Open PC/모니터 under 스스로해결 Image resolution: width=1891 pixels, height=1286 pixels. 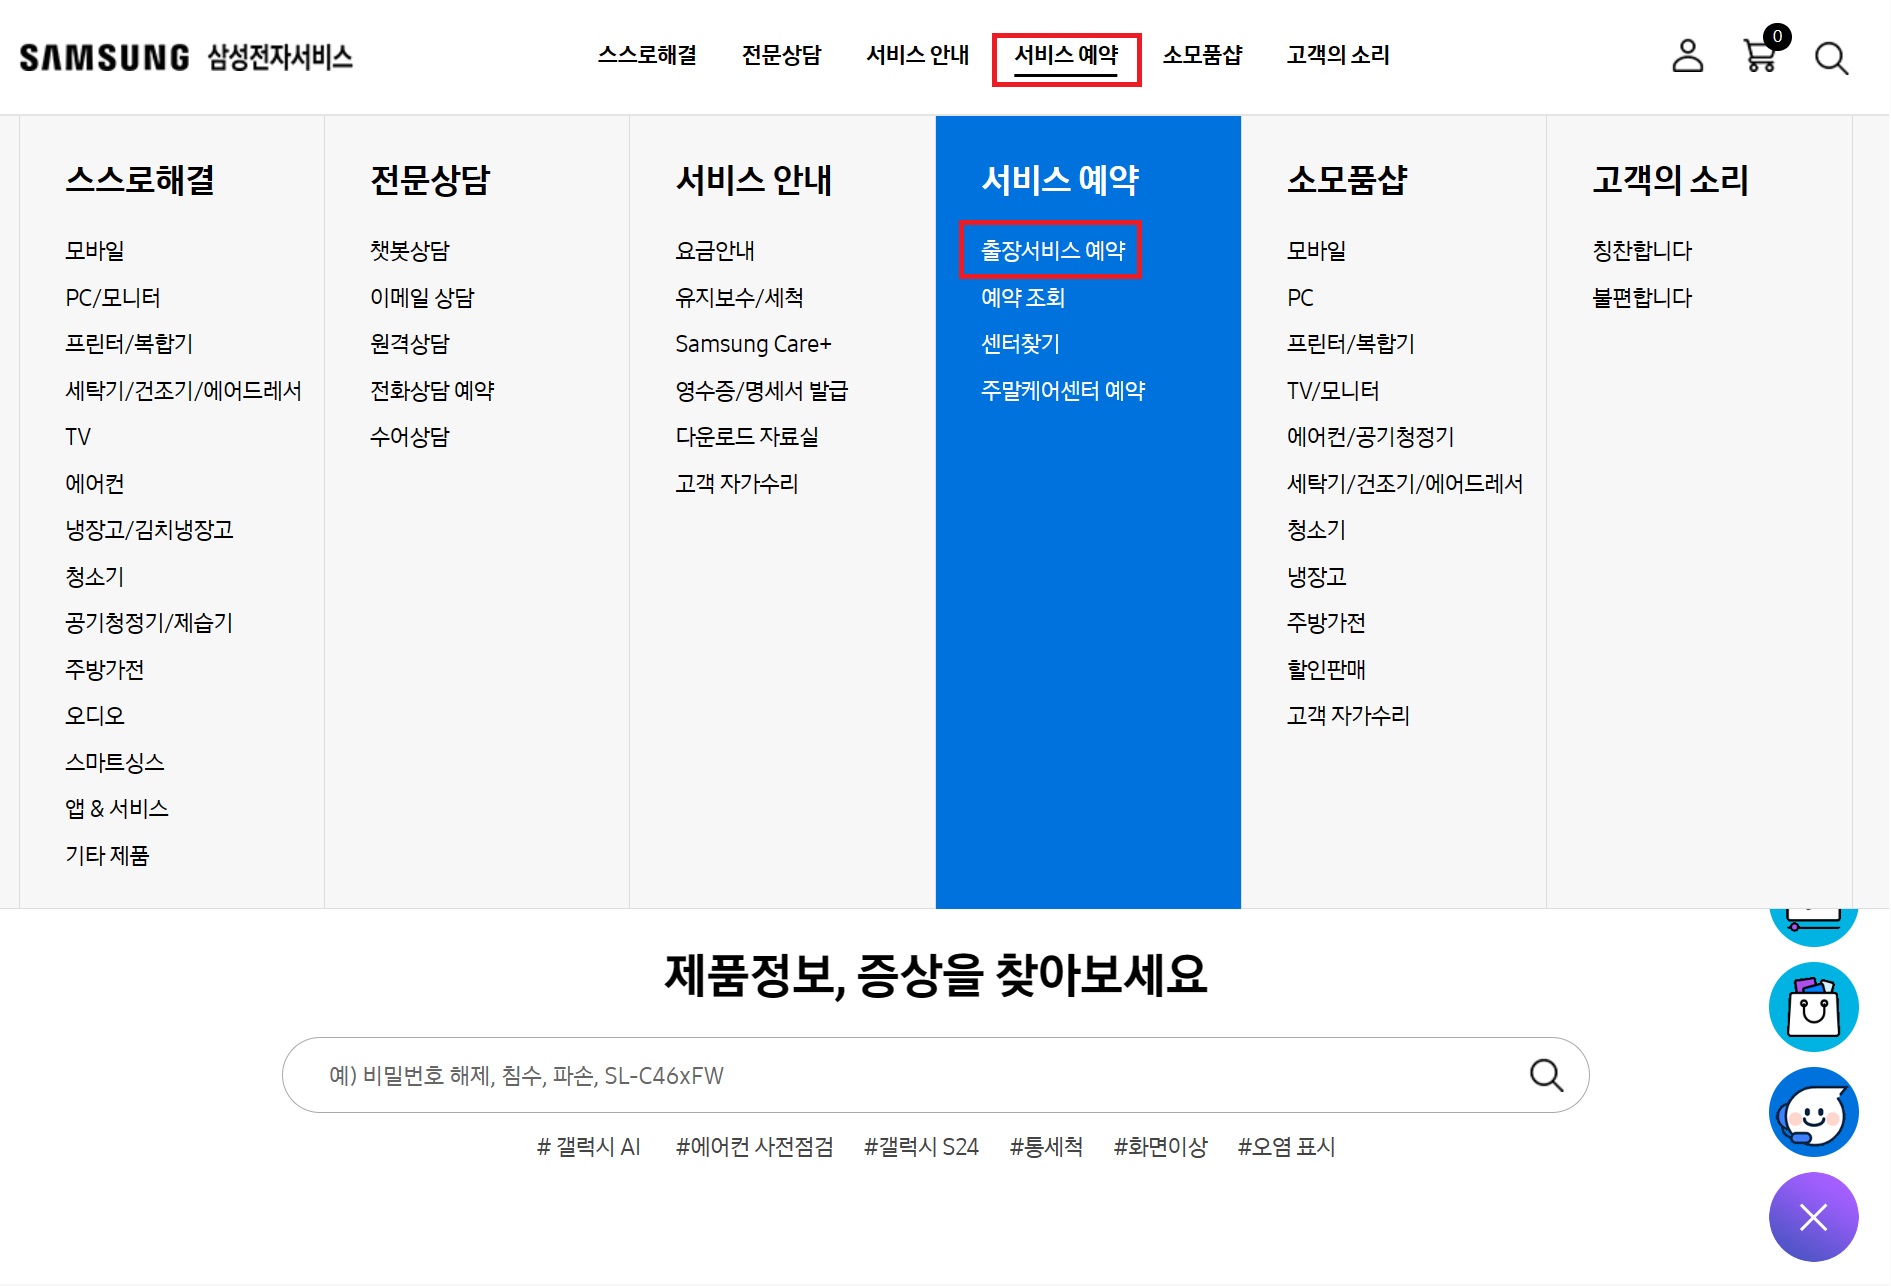point(112,297)
